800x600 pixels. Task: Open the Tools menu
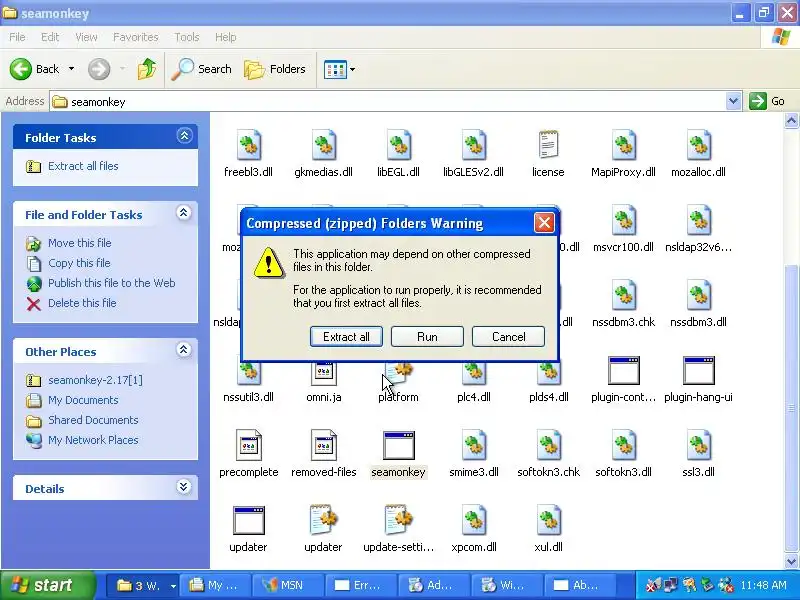[187, 37]
